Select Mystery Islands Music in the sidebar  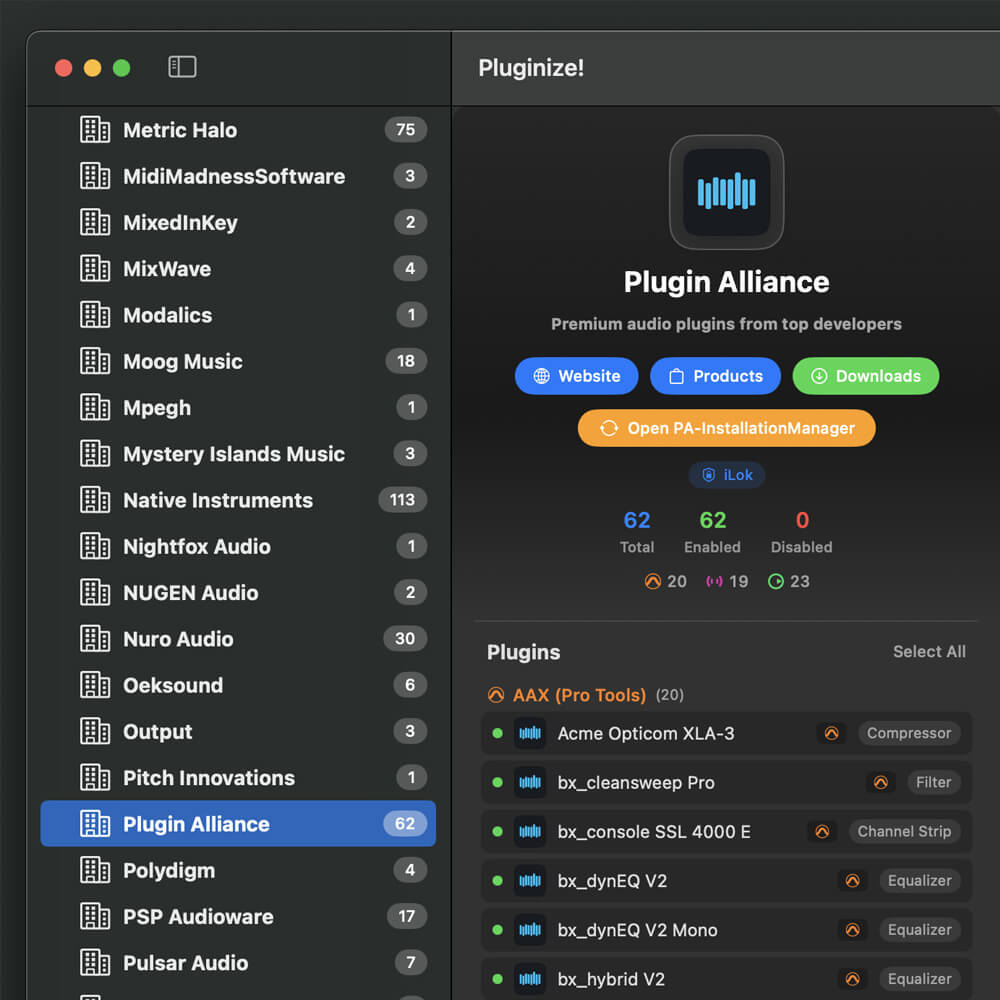pyautogui.click(x=238, y=453)
